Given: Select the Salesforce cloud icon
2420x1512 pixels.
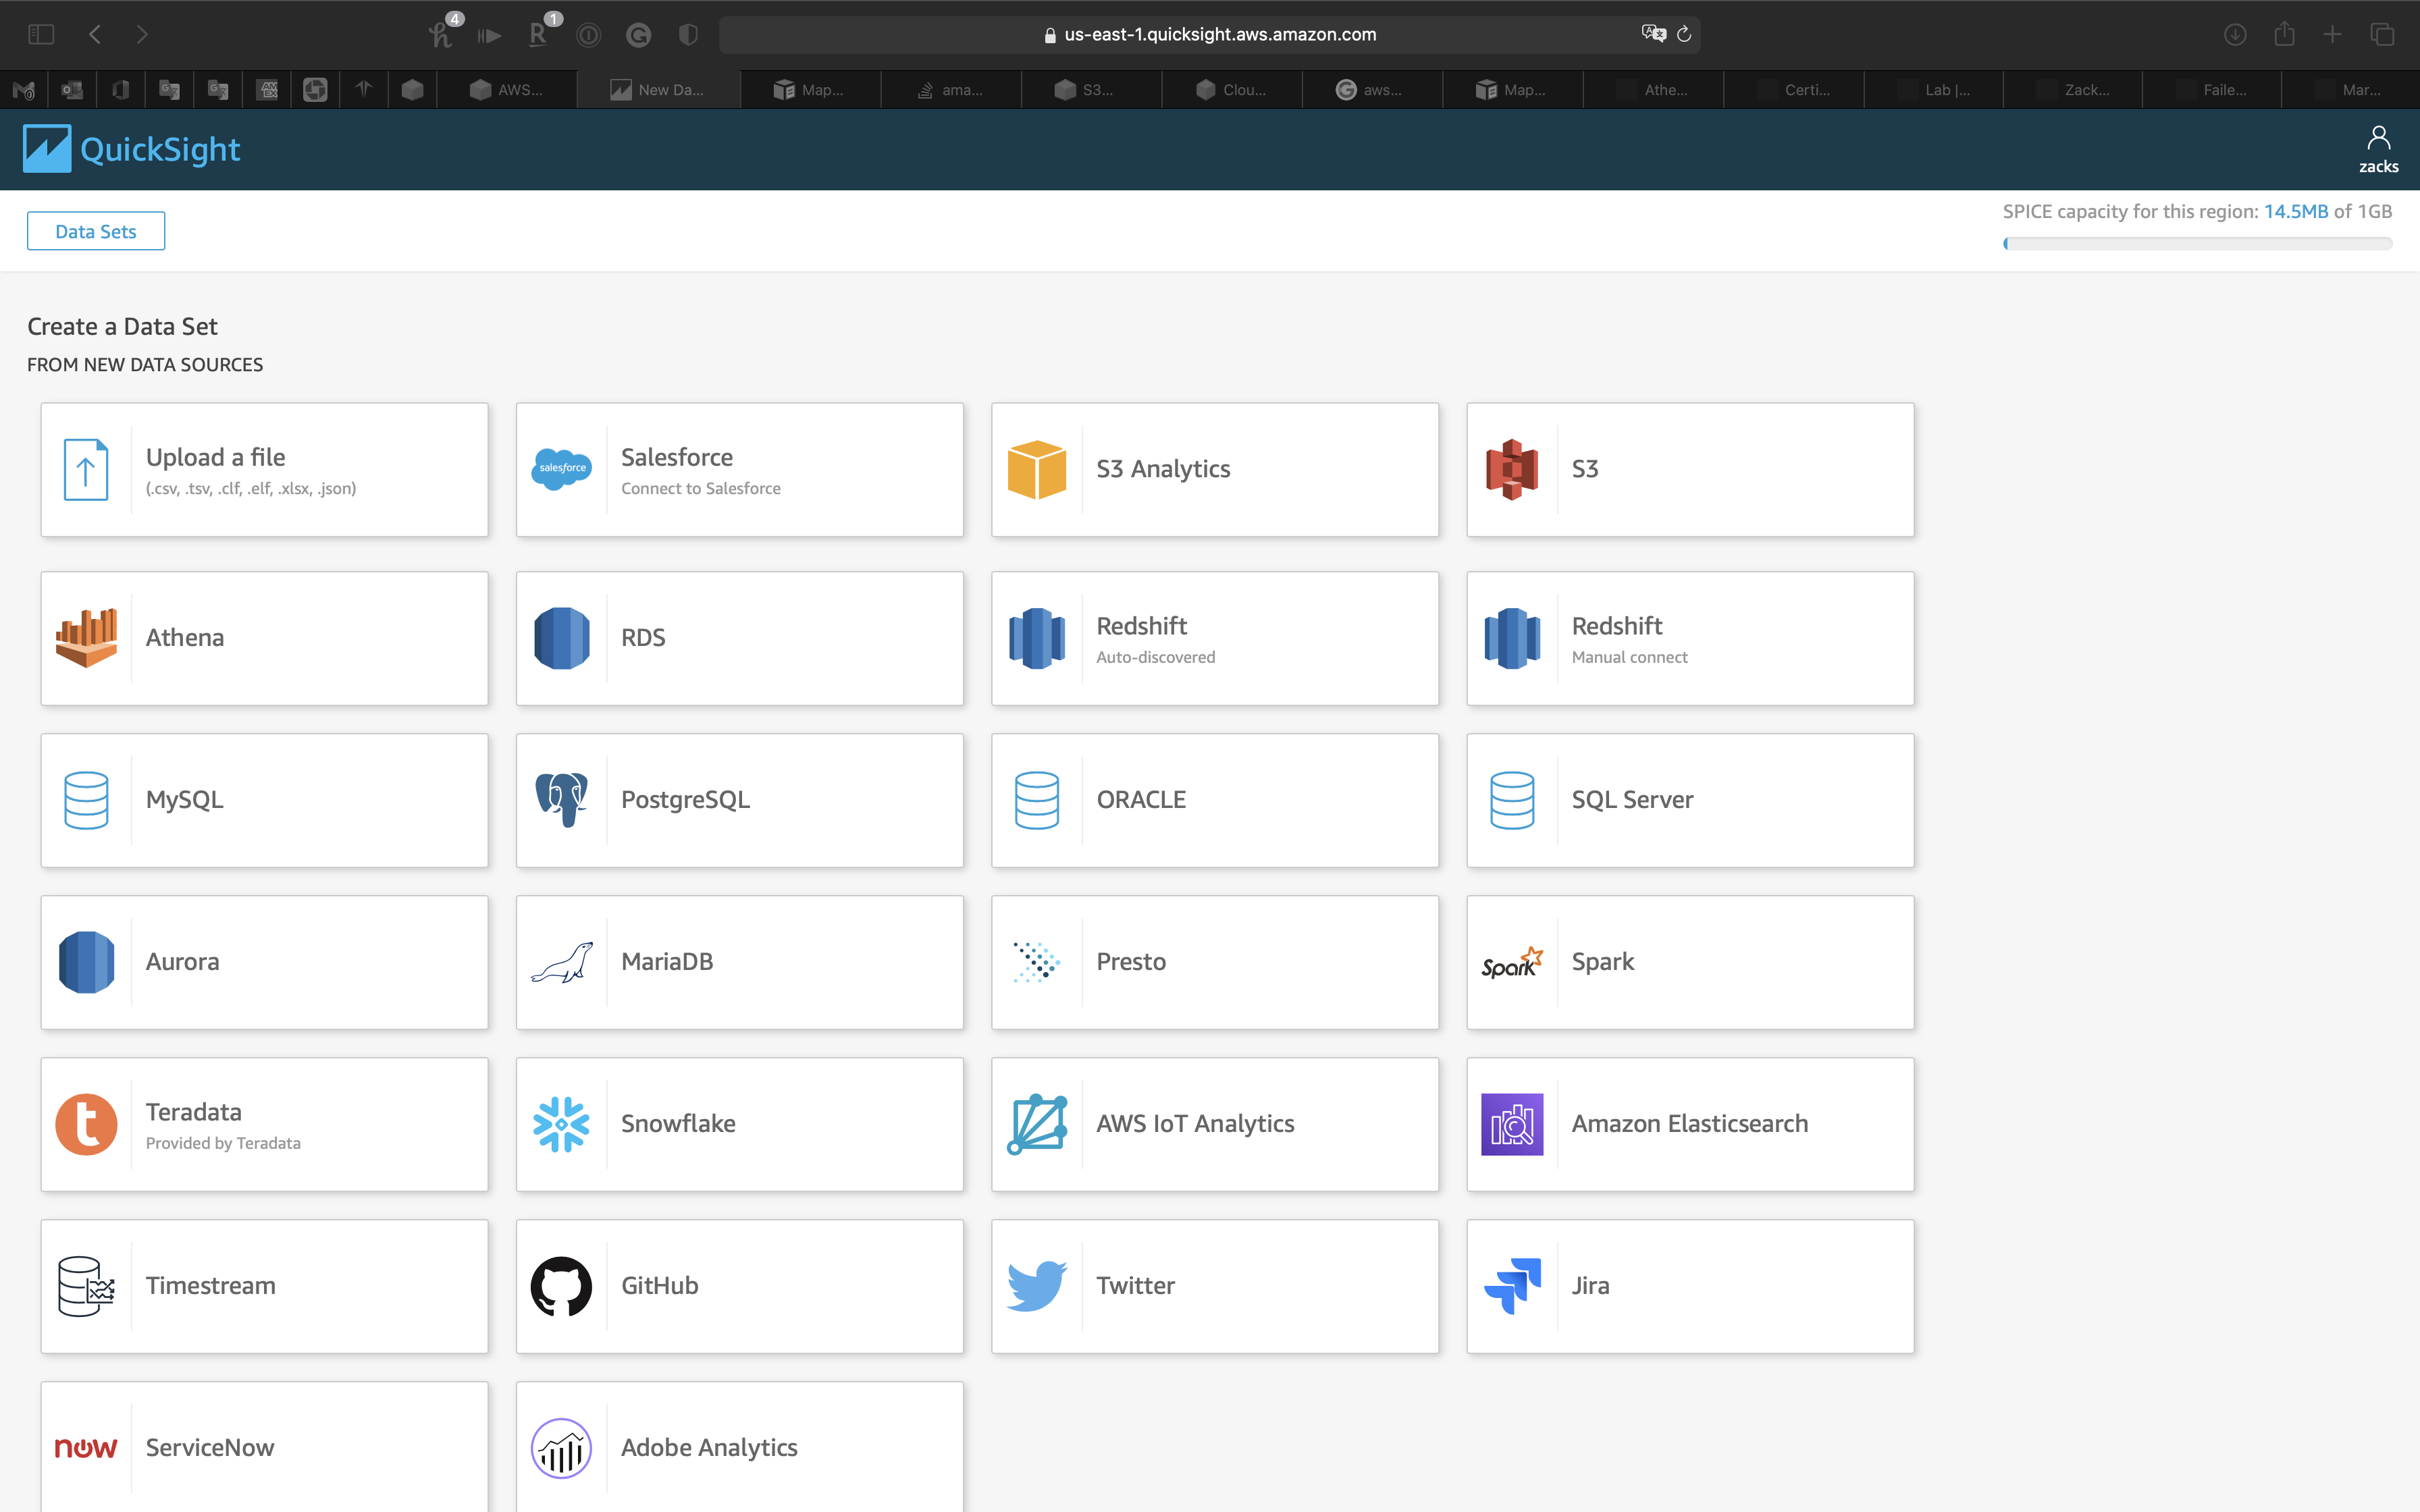Looking at the screenshot, I should click(561, 469).
